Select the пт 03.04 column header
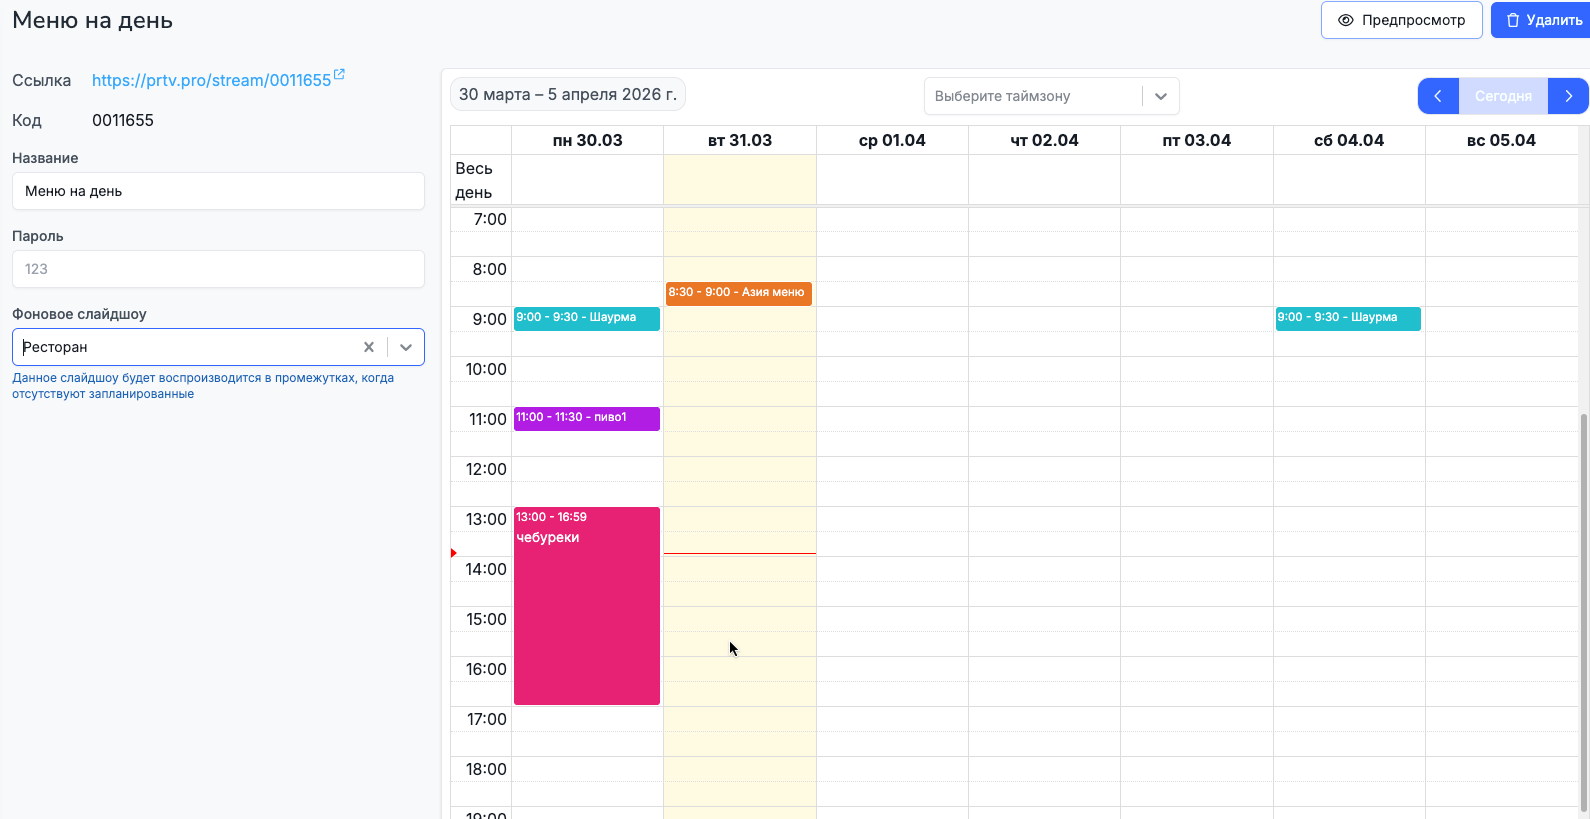The height and width of the screenshot is (819, 1590). 1196,141
